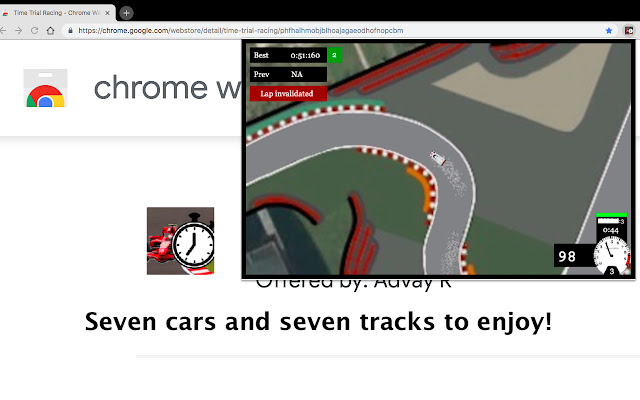Screen dimensions: 640x400
Task: Click the 0:44 current lap timer
Action: pos(611,230)
